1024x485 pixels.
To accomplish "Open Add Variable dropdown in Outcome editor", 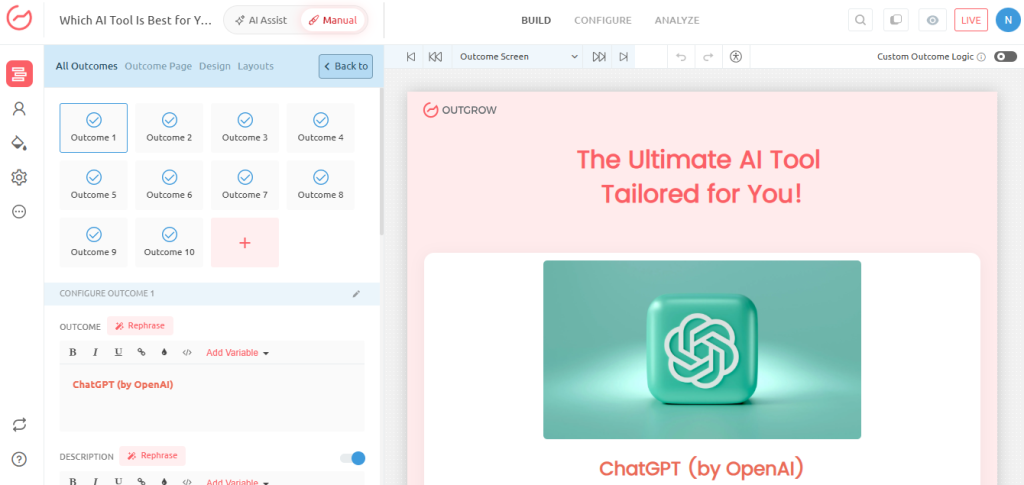I will click(x=238, y=352).
